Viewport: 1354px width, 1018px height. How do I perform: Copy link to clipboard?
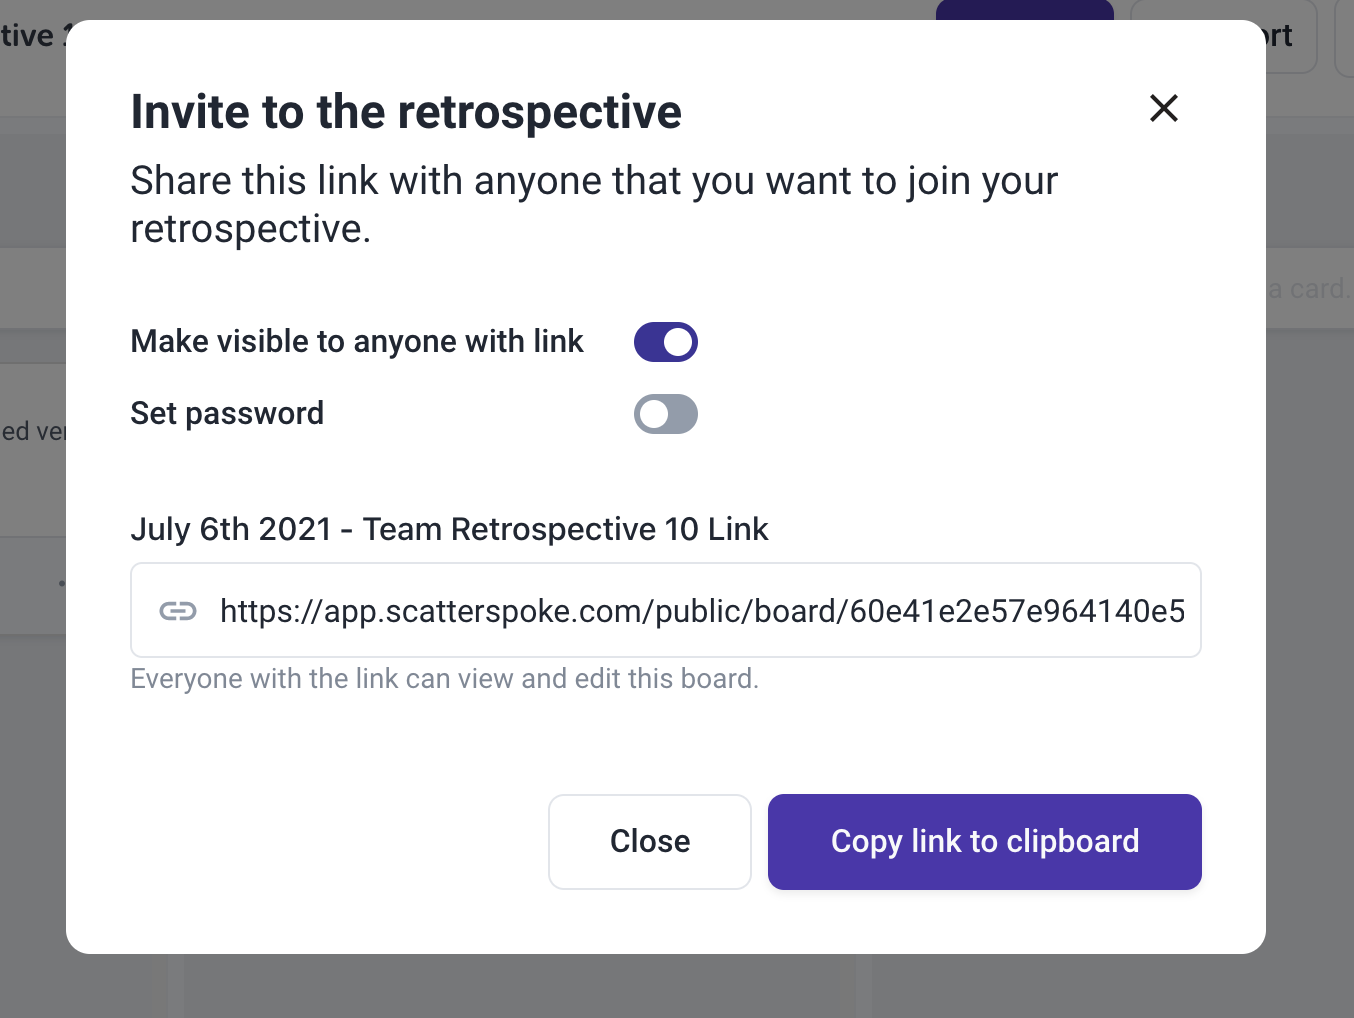pos(985,842)
